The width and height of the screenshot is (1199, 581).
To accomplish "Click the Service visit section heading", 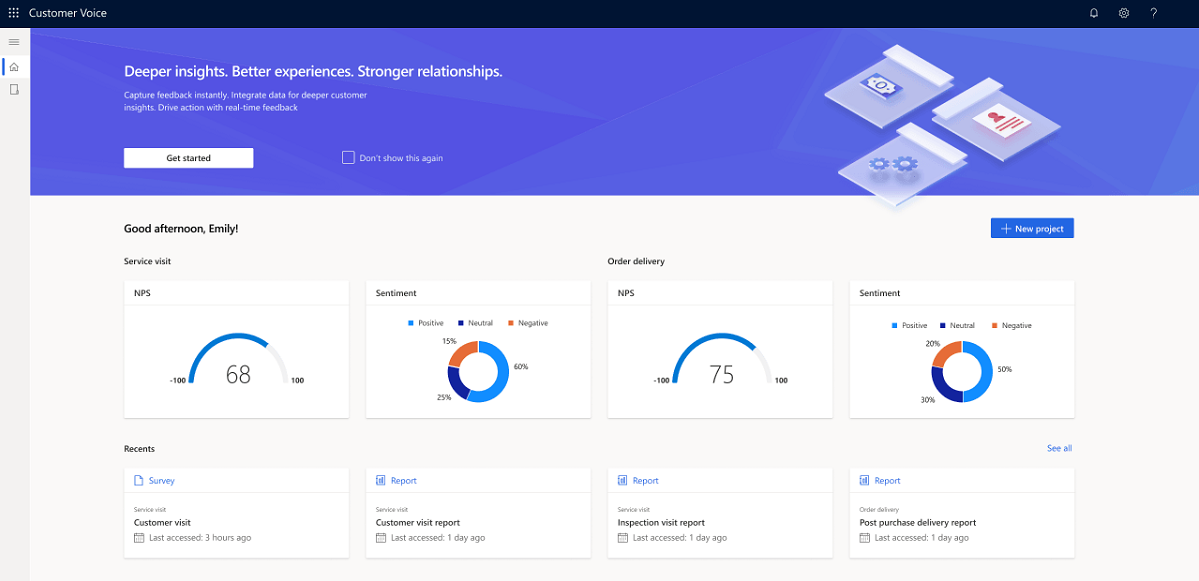I will [148, 261].
